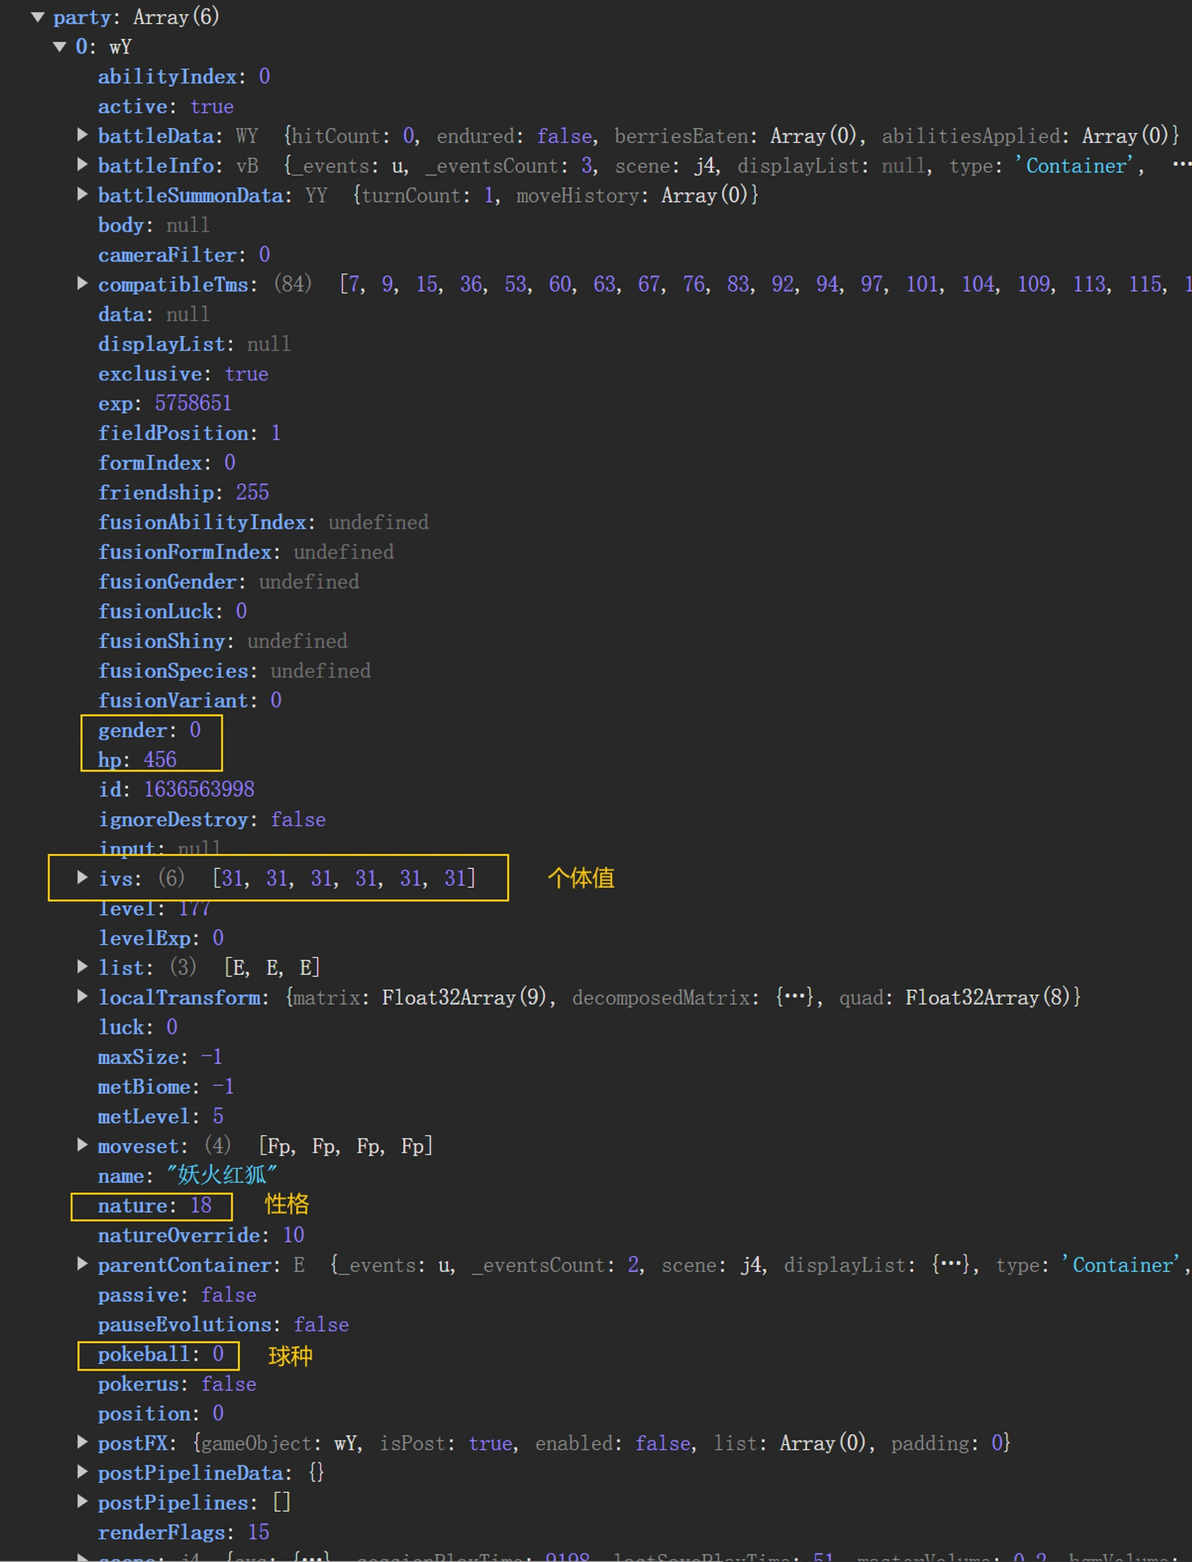The width and height of the screenshot is (1192, 1562).
Task: Expand the battleInfo property arrow
Action: click(83, 165)
